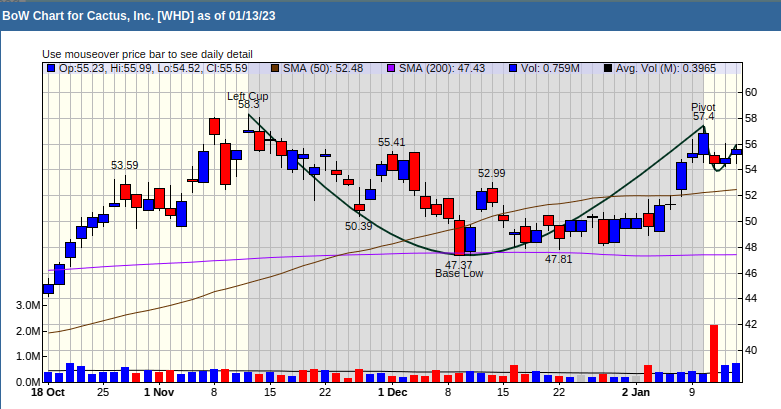
Task: Click the 'Avg. Vol (M): 0.3965' legend text
Action: pos(666,68)
